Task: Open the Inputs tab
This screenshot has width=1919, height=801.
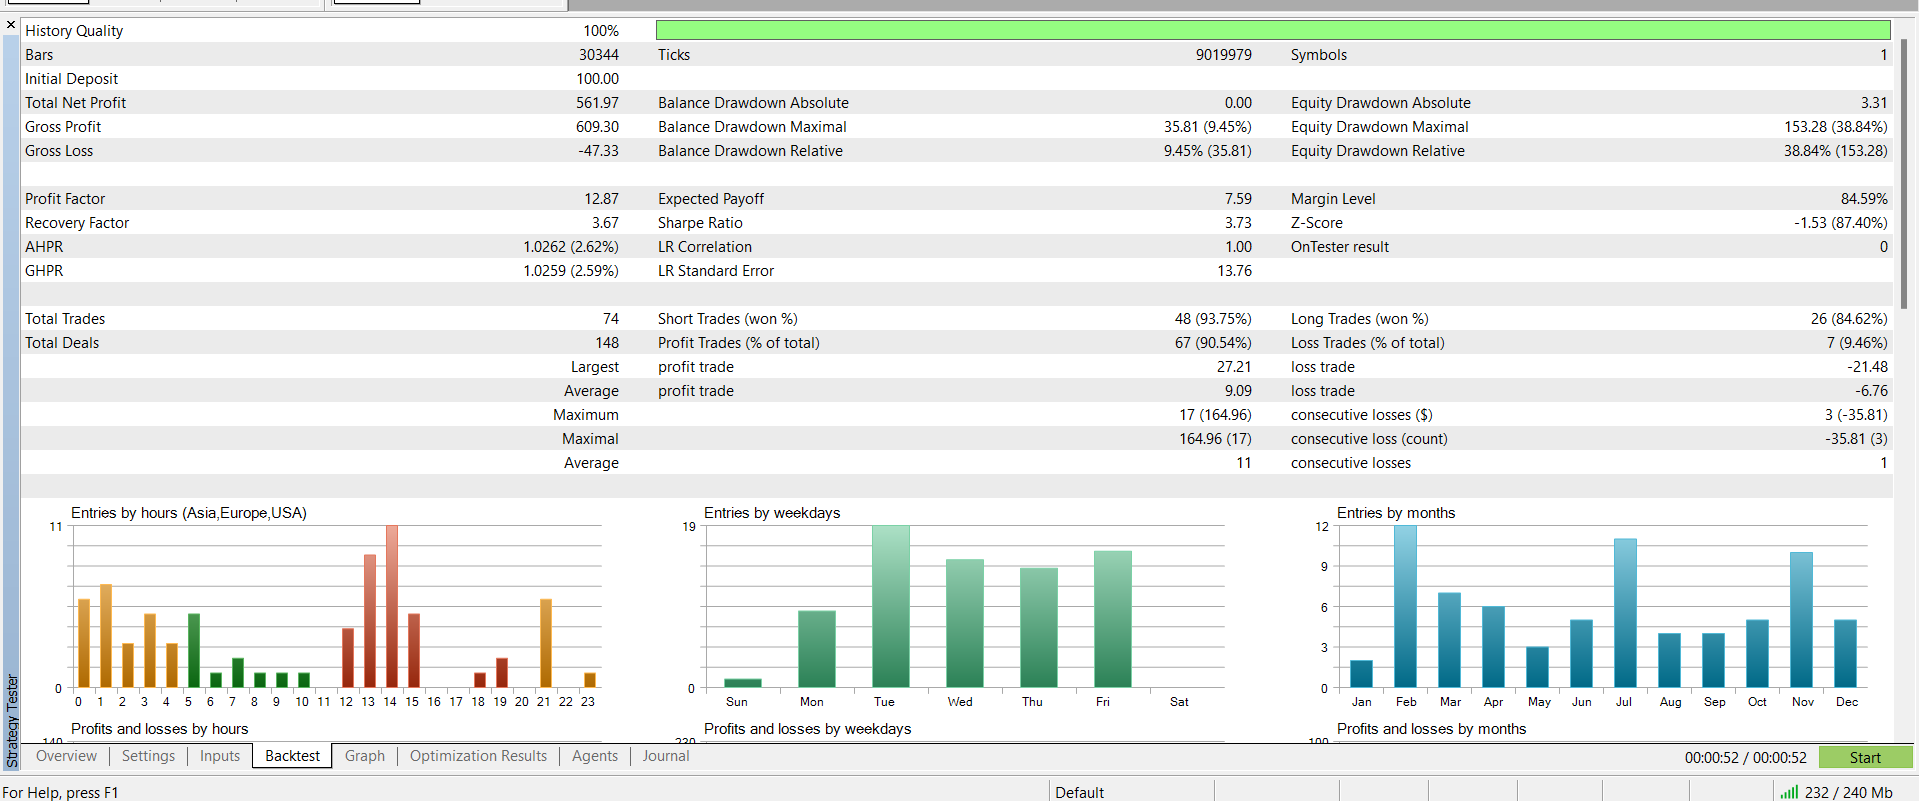Action: point(220,756)
